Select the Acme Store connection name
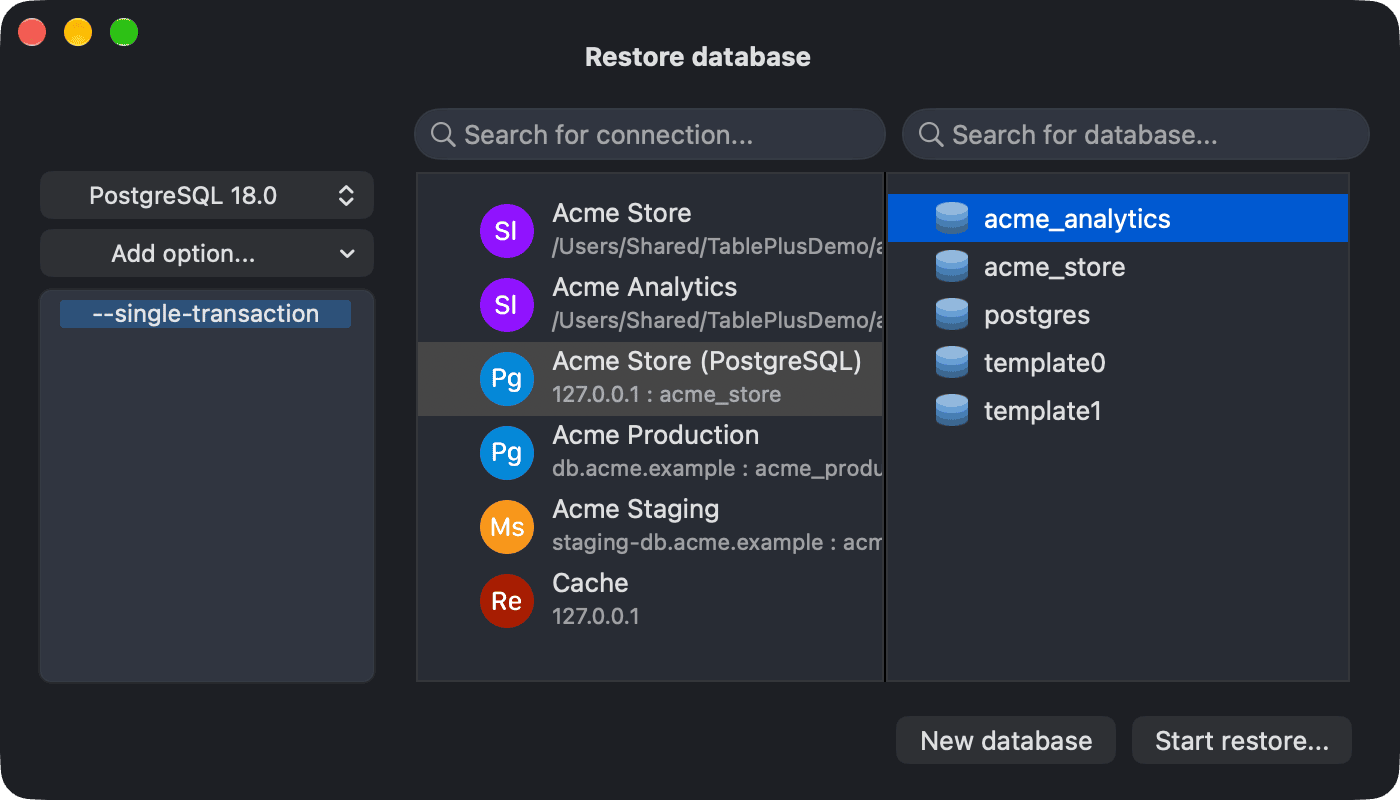Screen dimensions: 1400x800 click(x=622, y=213)
